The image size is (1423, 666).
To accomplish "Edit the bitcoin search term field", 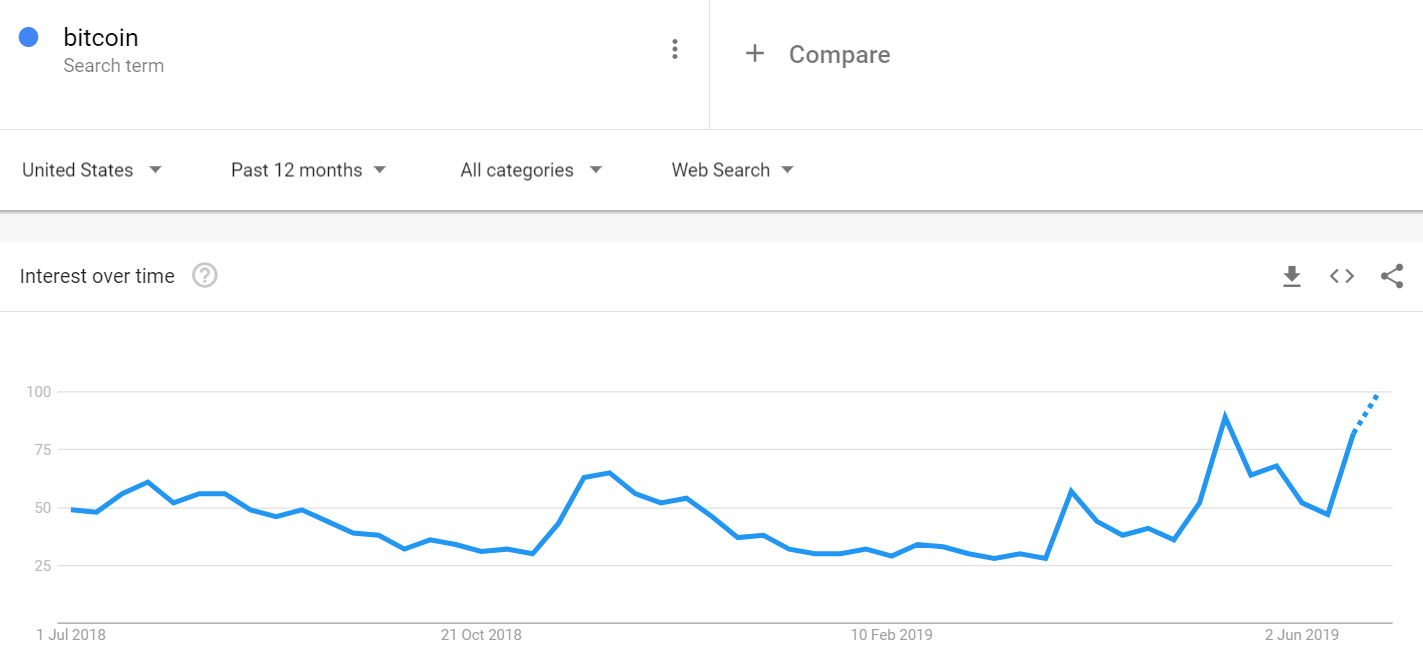I will pos(101,38).
